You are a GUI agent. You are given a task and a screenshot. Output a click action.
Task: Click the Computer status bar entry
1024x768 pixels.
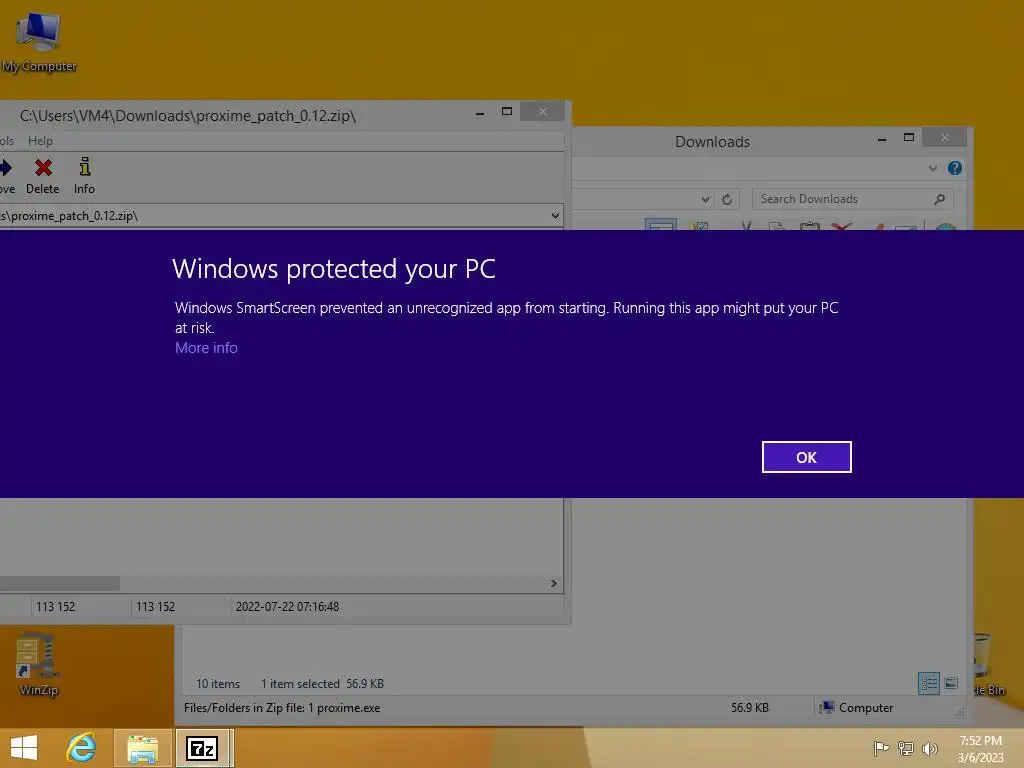[x=858, y=708]
